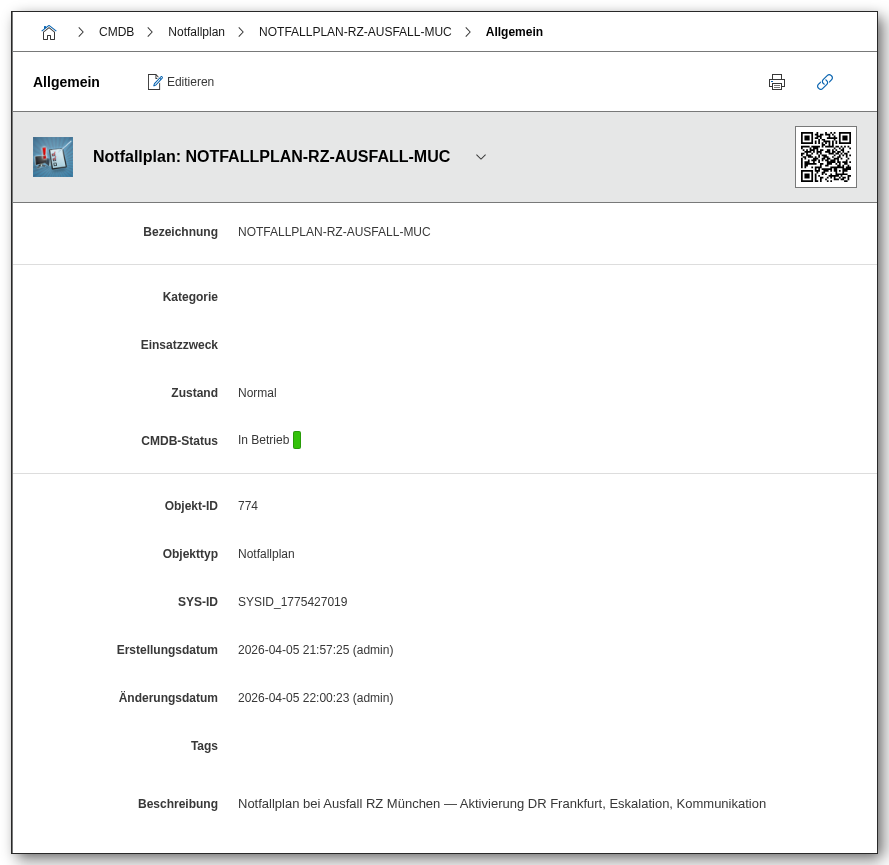Print the object with printer icon
889x865 pixels.
click(777, 82)
